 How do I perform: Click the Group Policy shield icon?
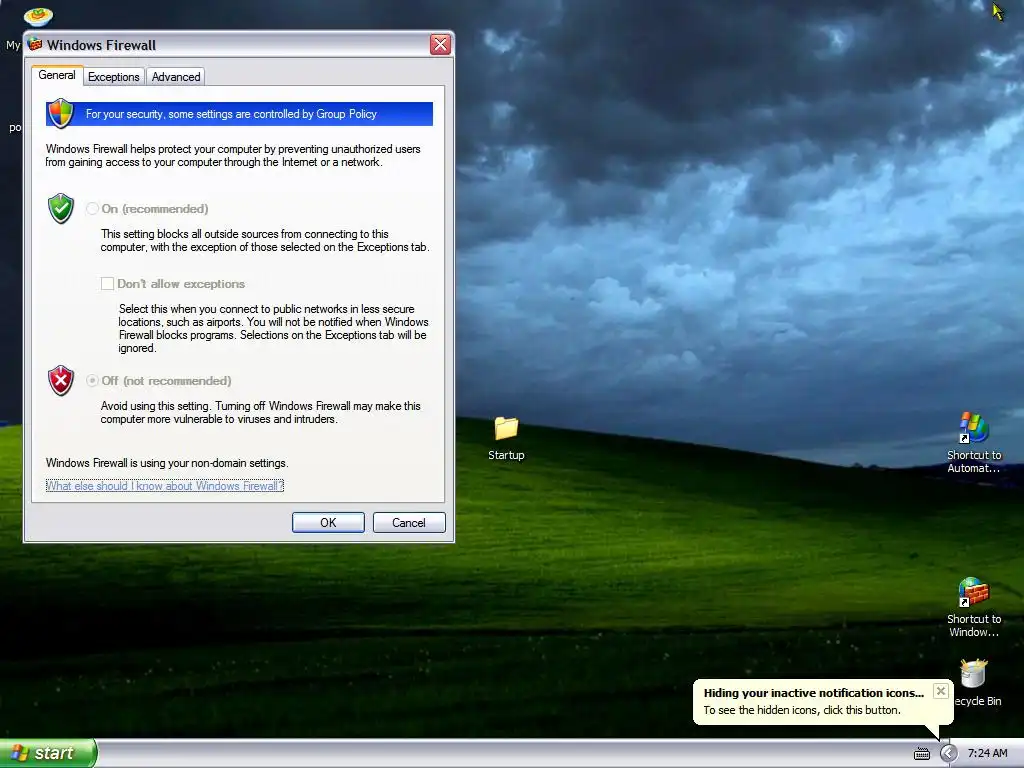tap(61, 114)
